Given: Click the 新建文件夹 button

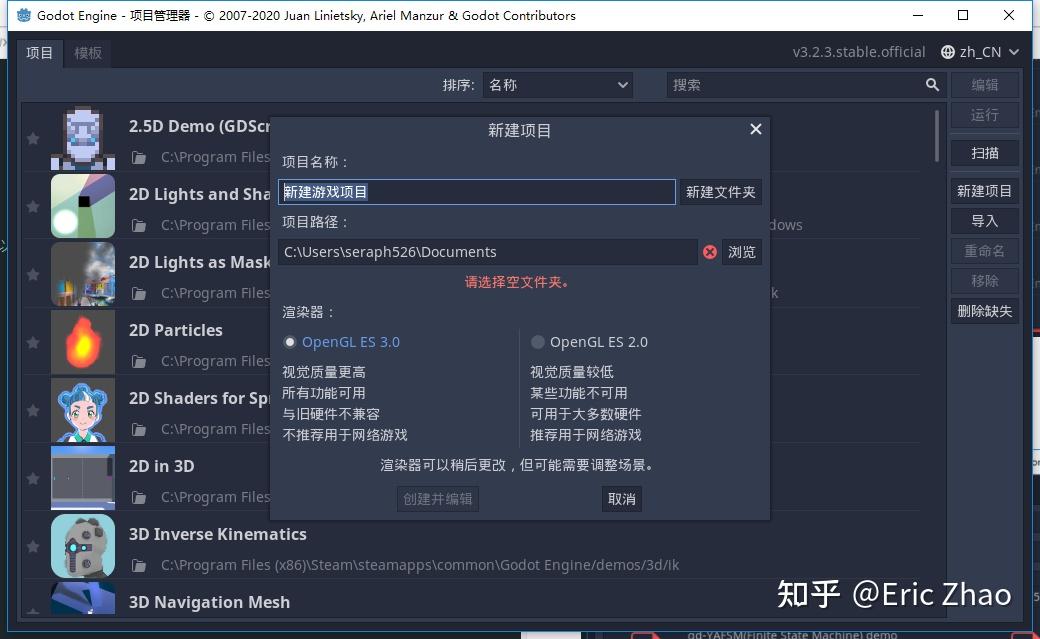Looking at the screenshot, I should (x=721, y=191).
